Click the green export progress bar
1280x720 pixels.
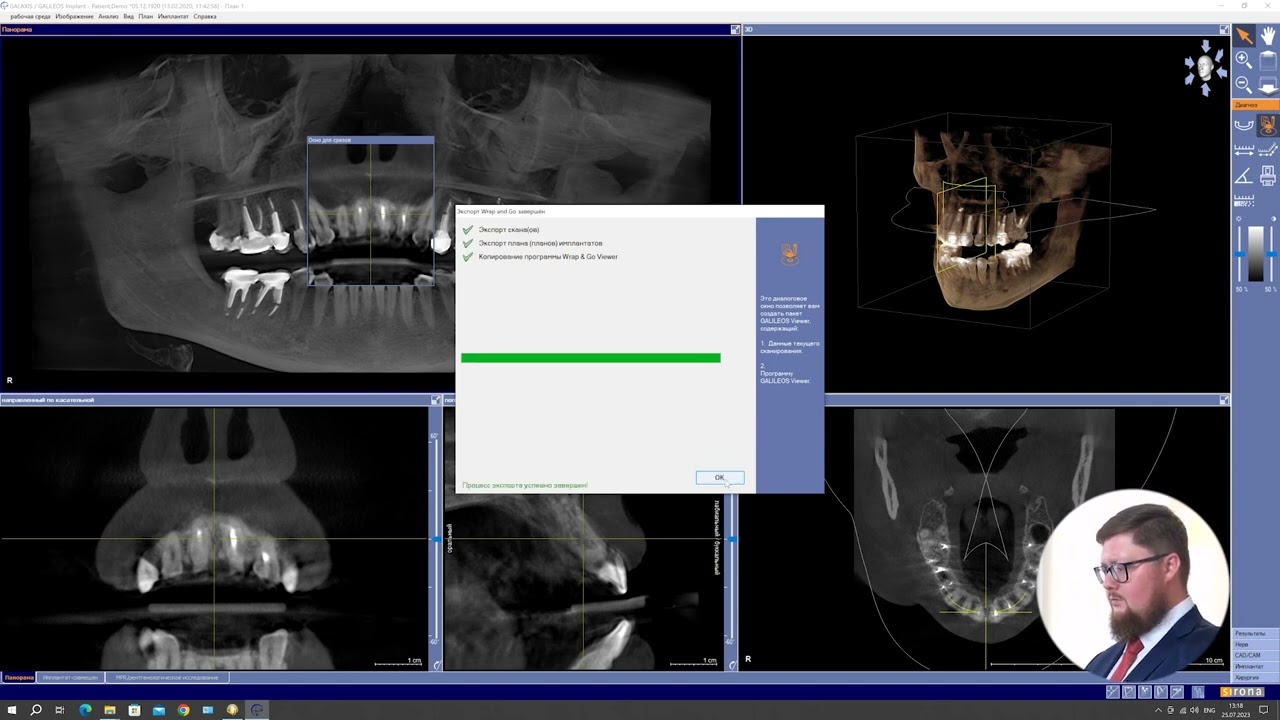pos(590,358)
